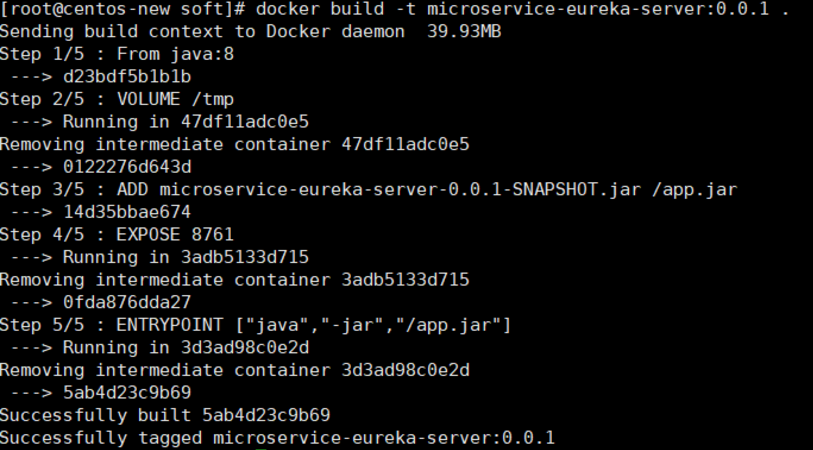Image resolution: width=813 pixels, height=450 pixels.
Task: Click the layer hash 14d35bbae674
Action: coord(127,212)
